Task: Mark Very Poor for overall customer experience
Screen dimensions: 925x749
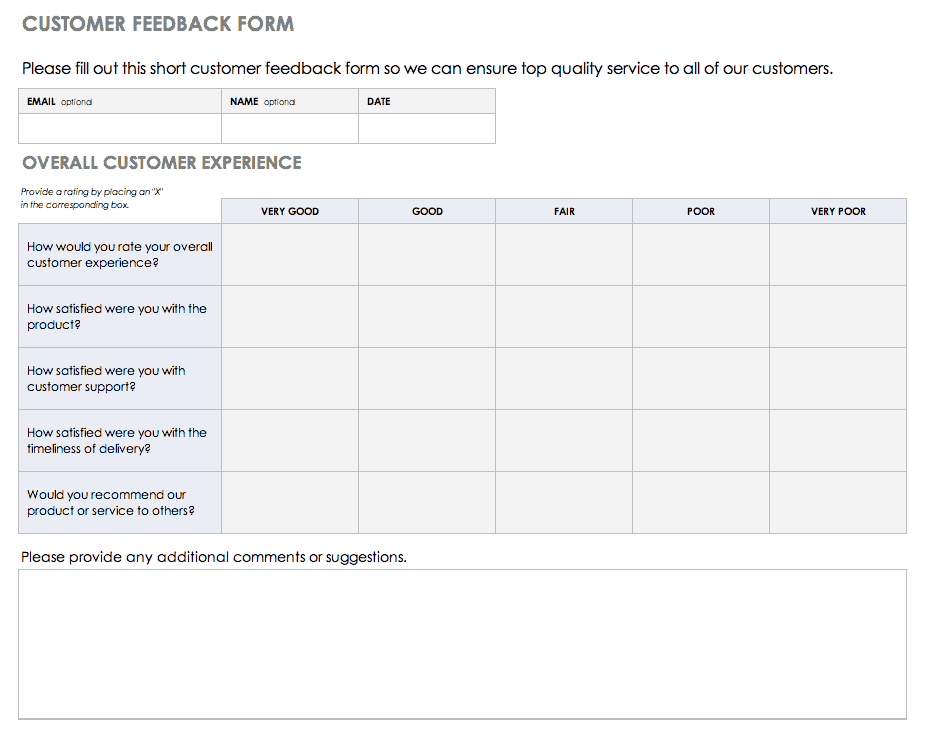Action: [838, 255]
